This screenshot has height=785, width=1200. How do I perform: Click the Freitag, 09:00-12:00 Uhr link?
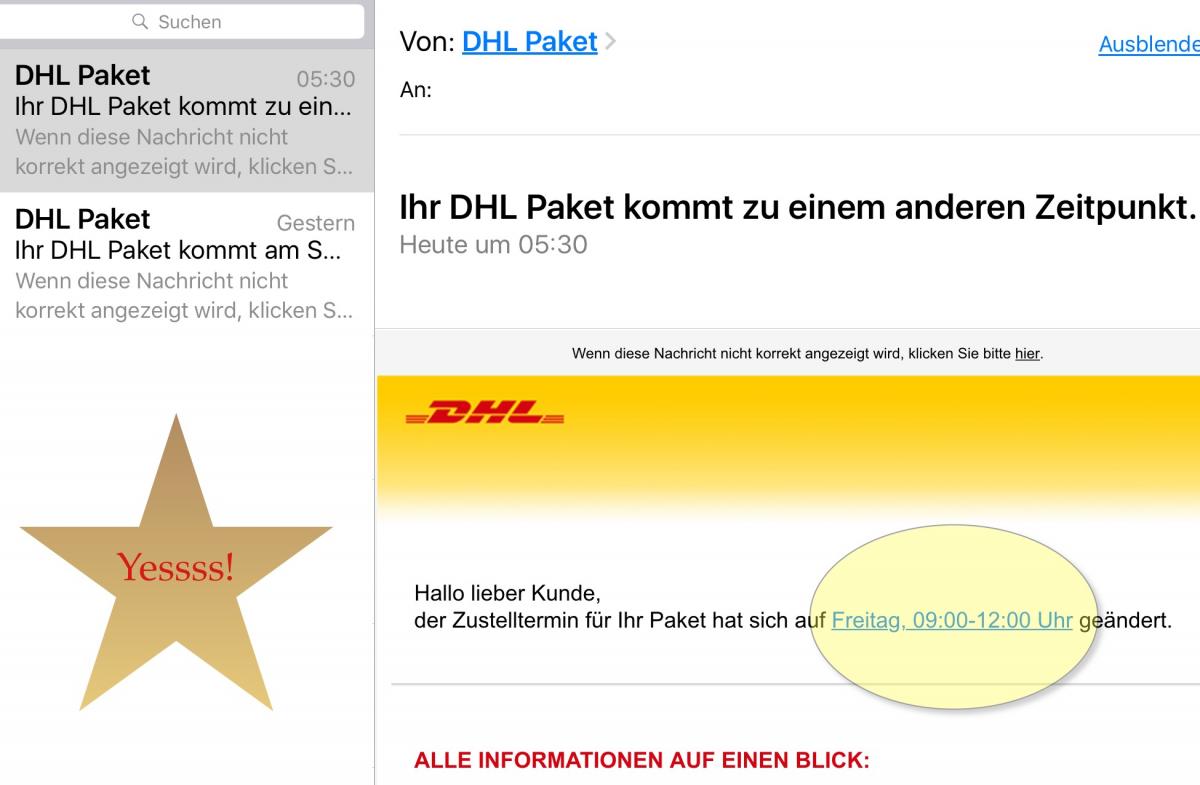pyautogui.click(x=952, y=620)
